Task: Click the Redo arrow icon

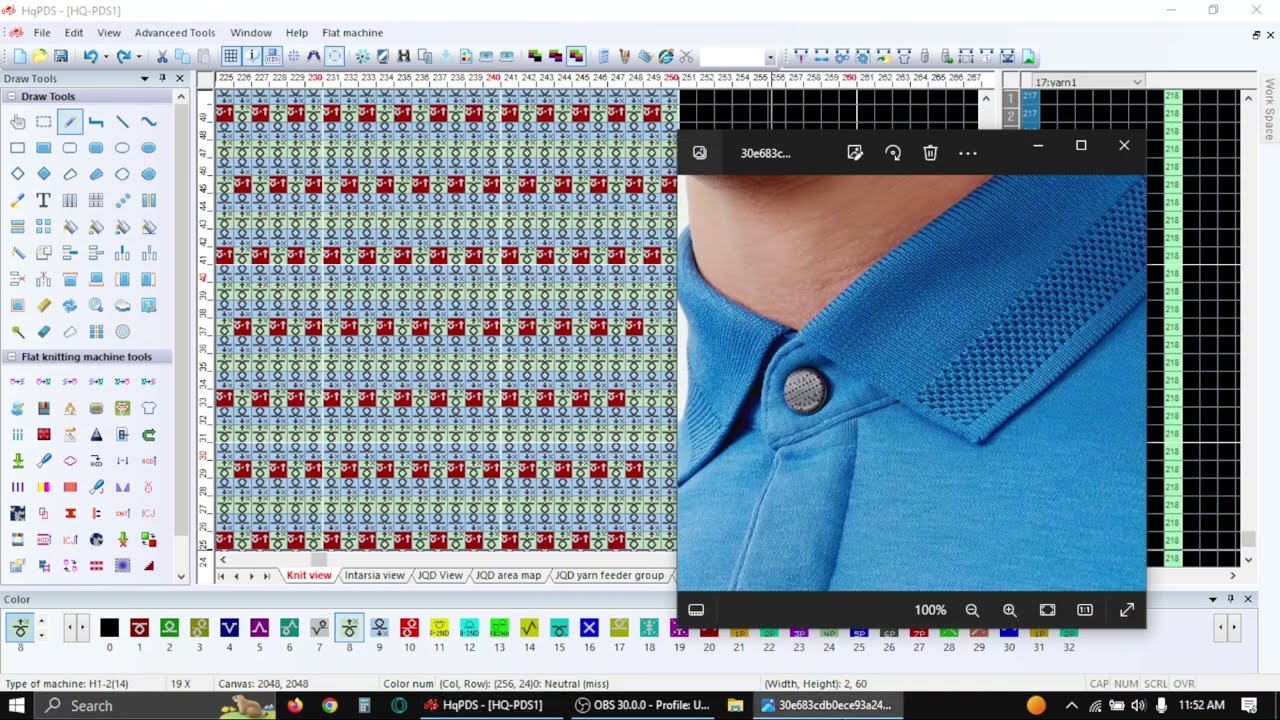Action: (x=123, y=57)
